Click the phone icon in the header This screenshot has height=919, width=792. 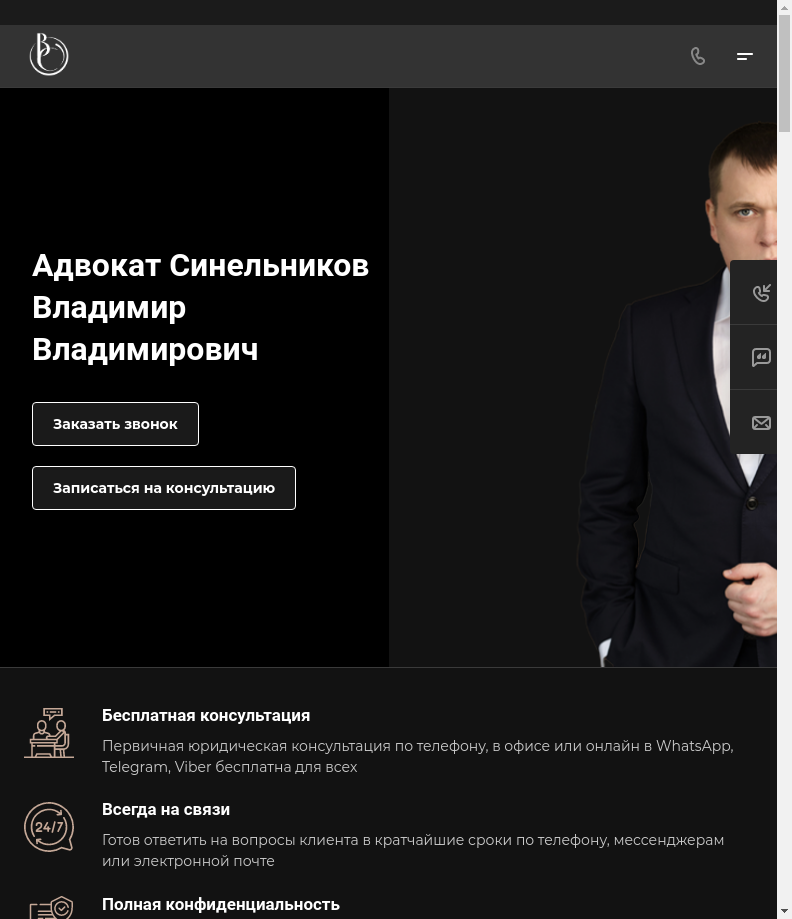point(698,56)
